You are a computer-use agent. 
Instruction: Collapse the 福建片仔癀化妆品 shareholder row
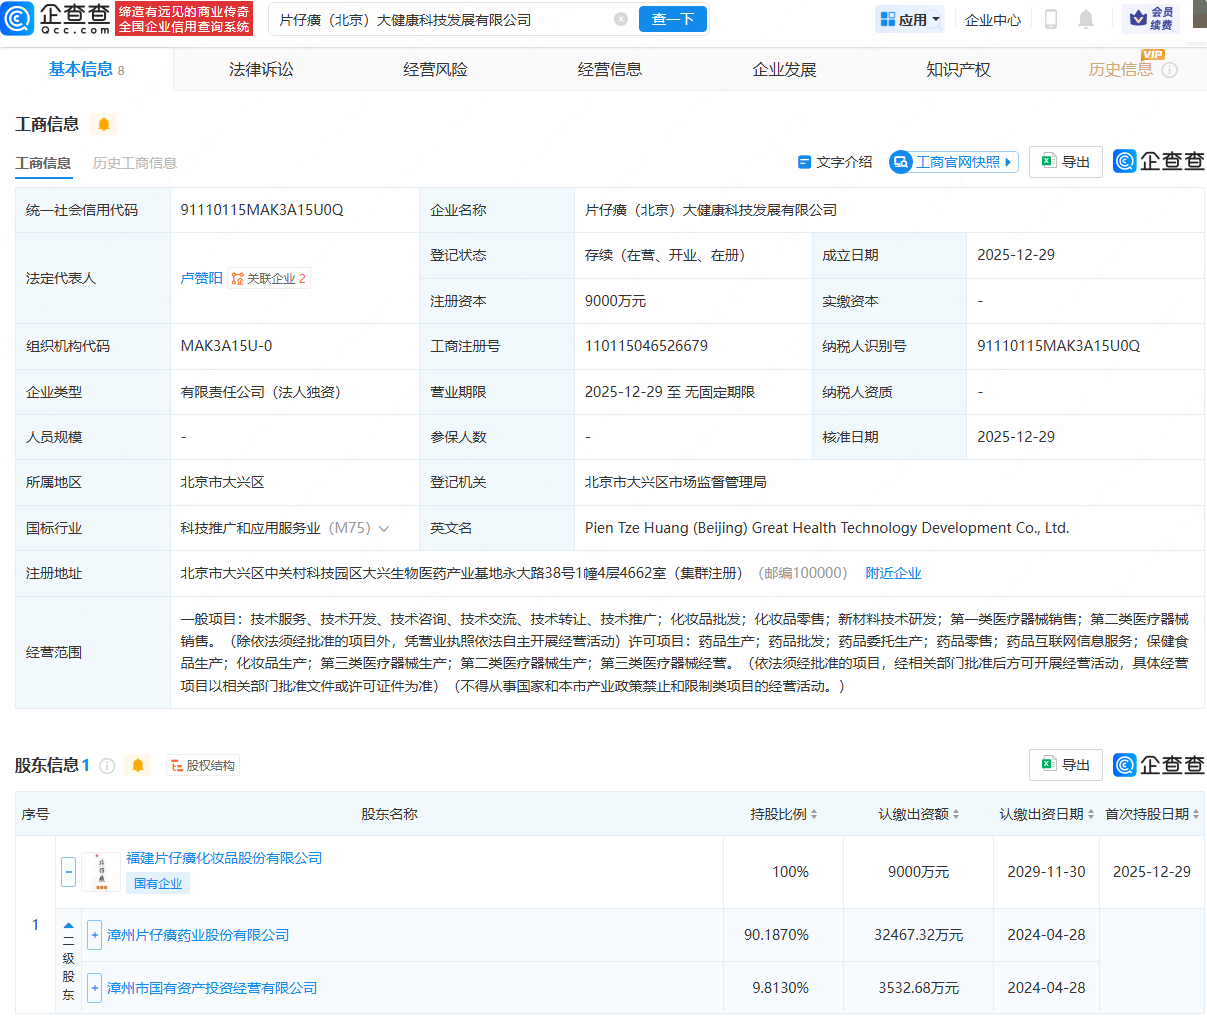68,872
